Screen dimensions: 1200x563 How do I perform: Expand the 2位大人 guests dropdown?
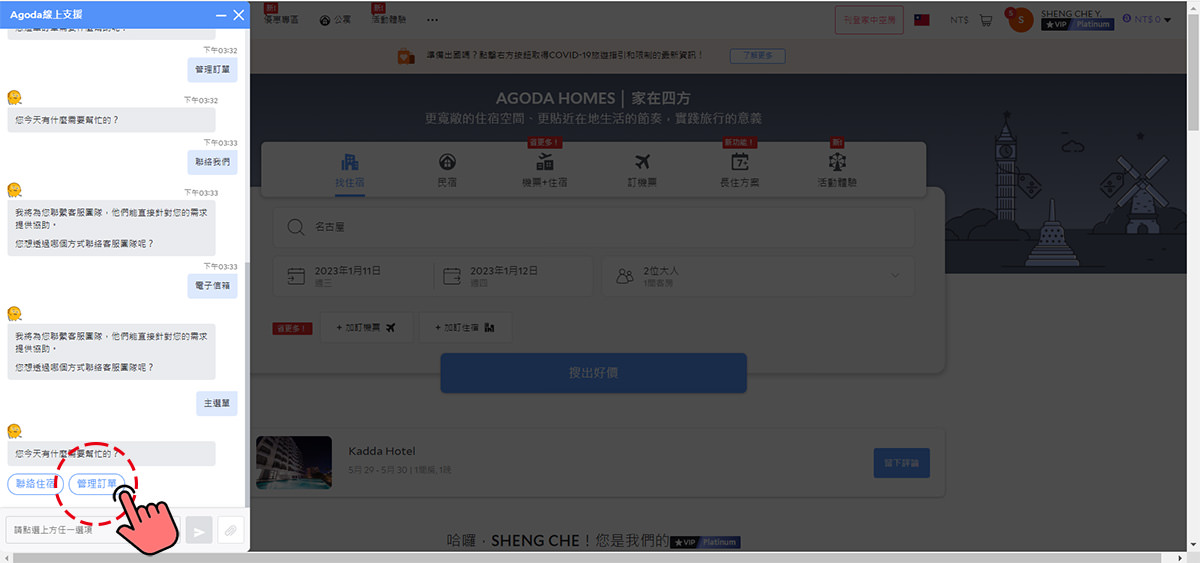click(758, 276)
